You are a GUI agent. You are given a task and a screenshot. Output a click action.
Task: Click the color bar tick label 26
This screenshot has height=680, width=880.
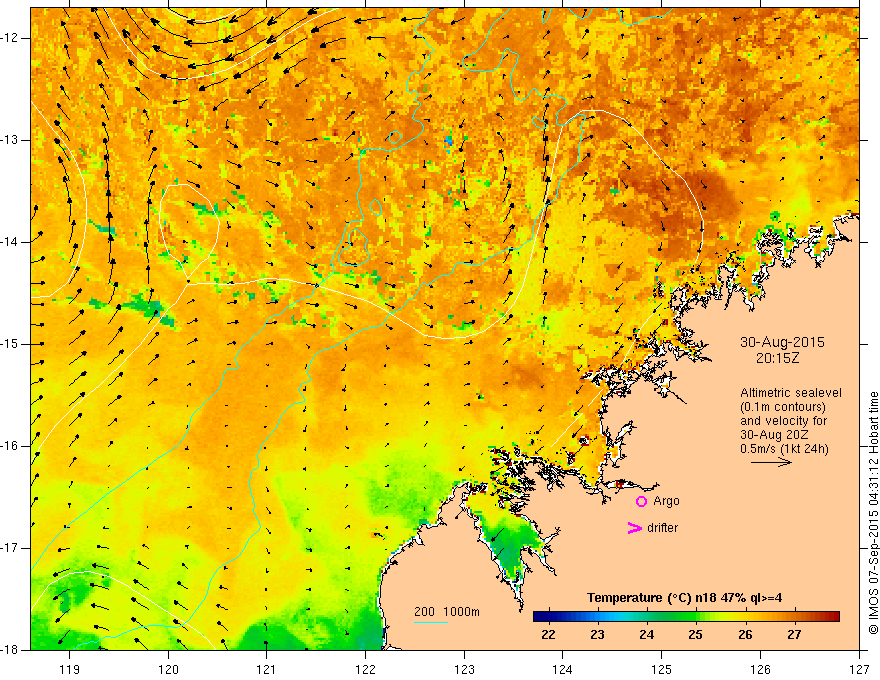tap(745, 635)
